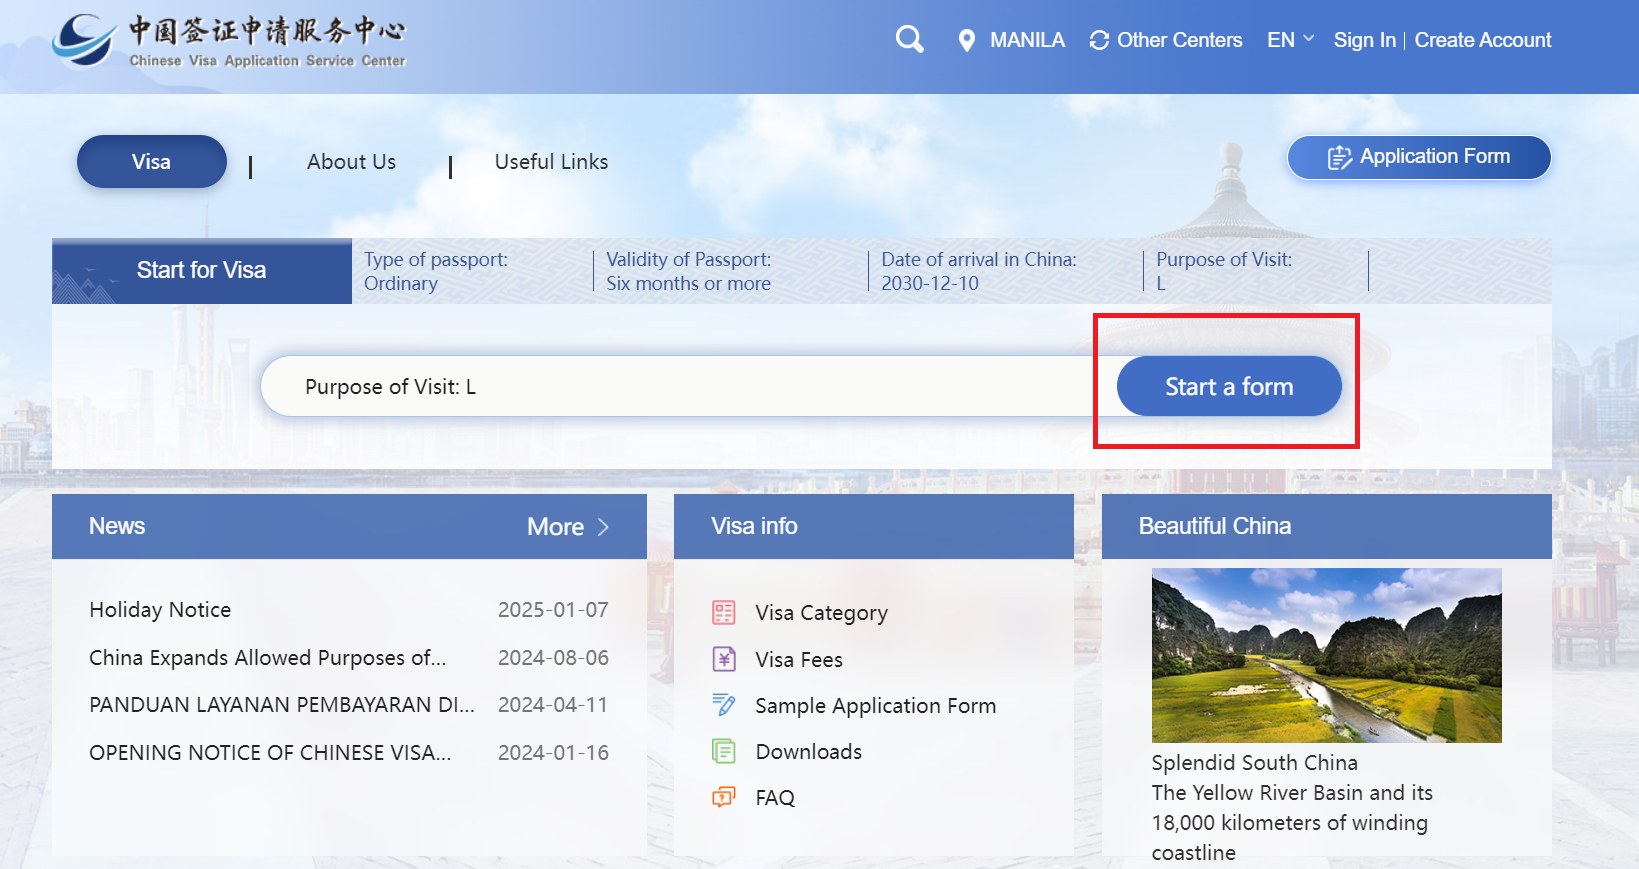Viewport: 1639px width, 869px height.
Task: Open the Holiday Notice news item
Action: [160, 610]
